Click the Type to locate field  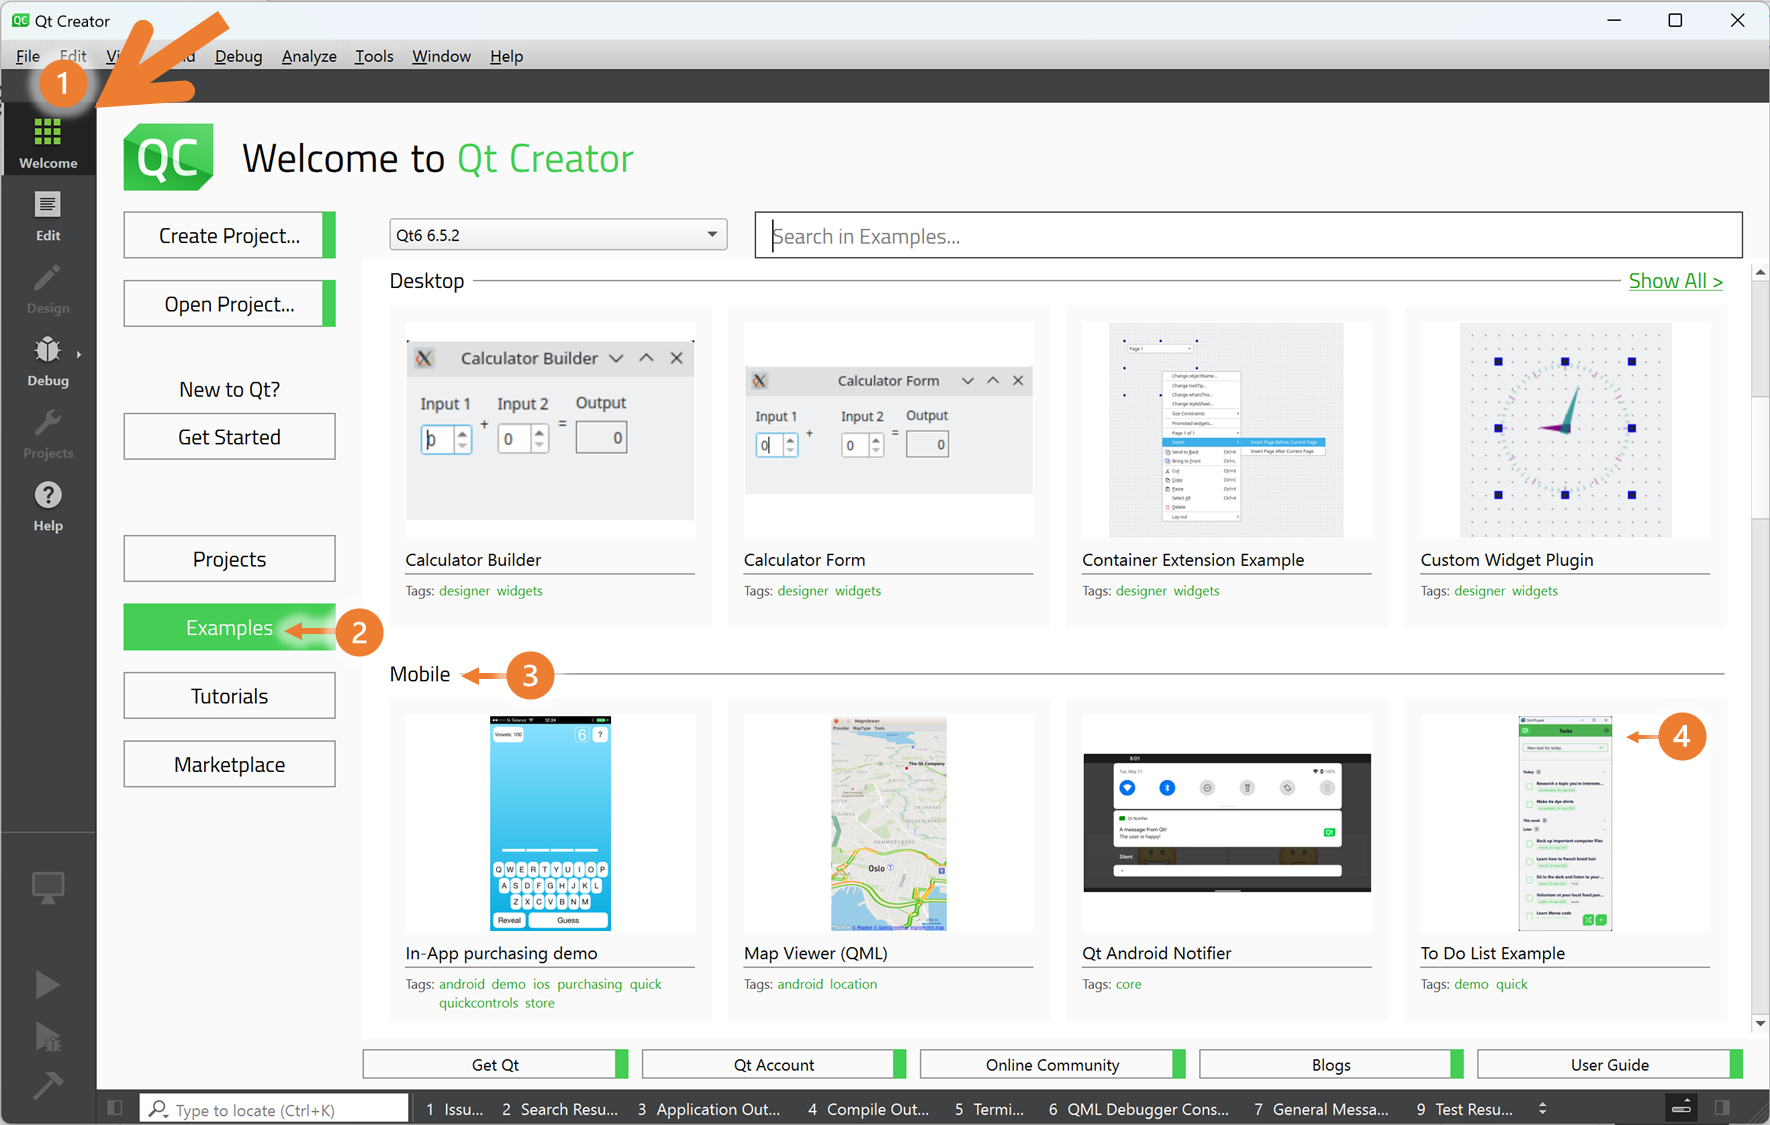click(274, 1109)
